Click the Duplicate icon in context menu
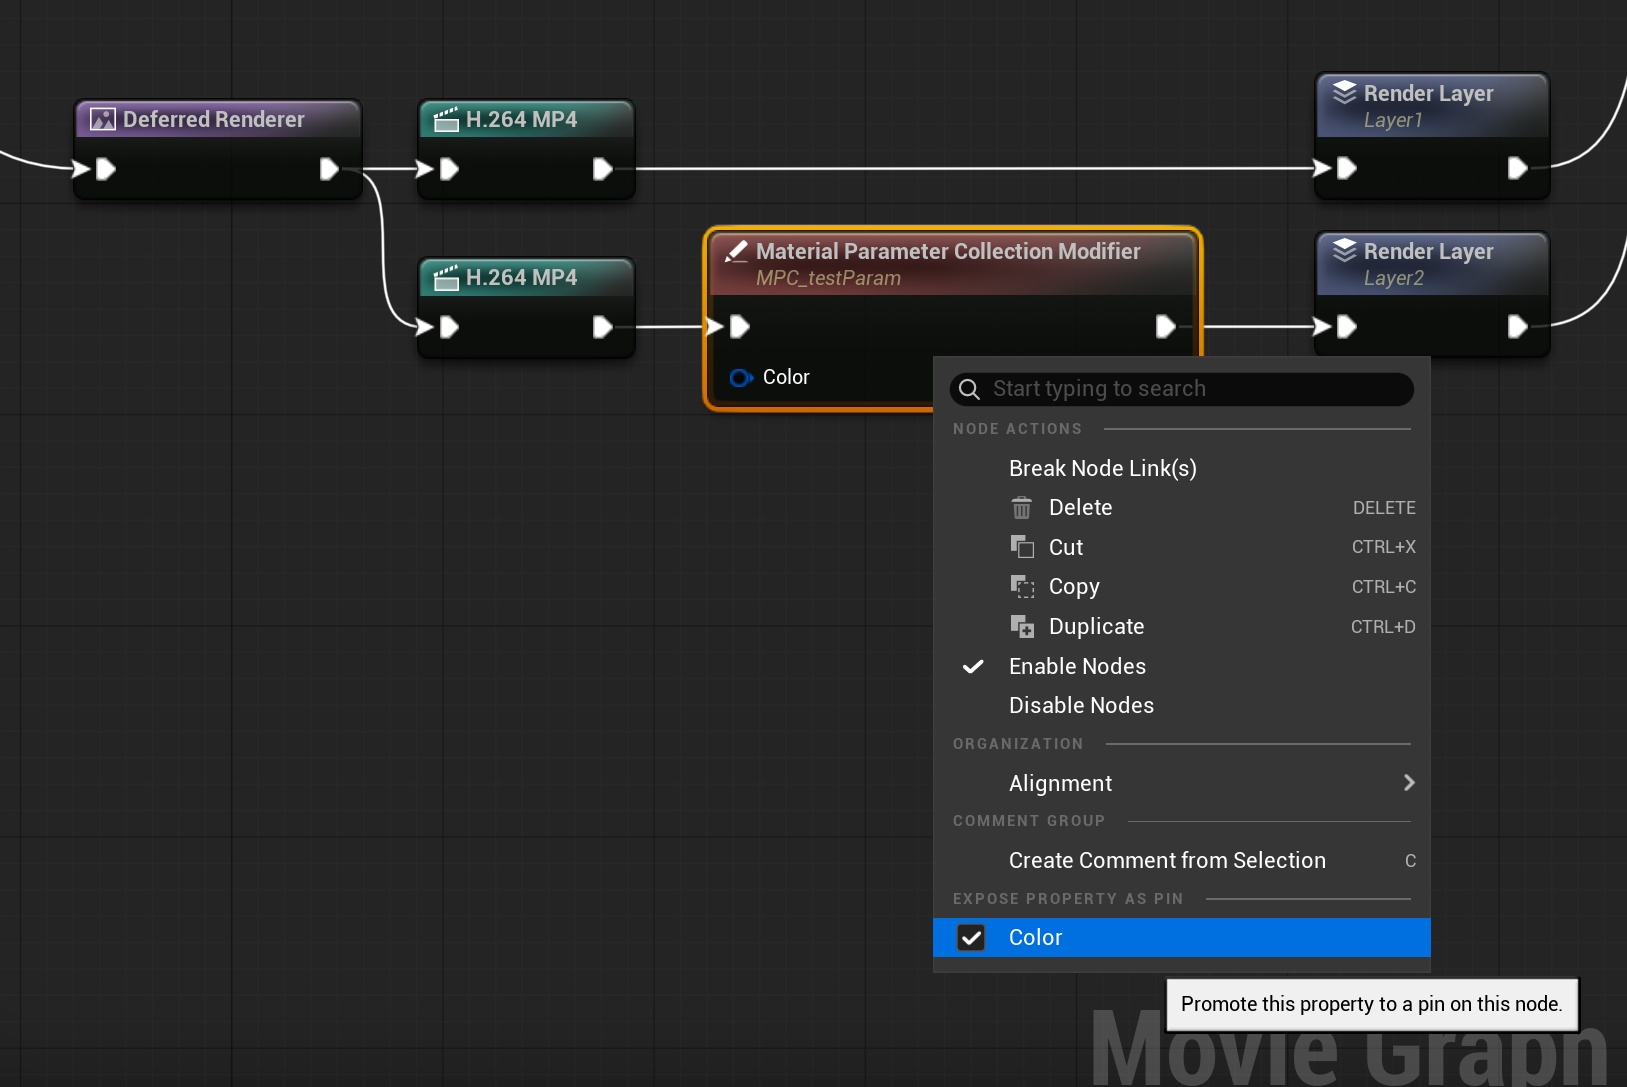Viewport: 1627px width, 1087px height. coord(1021,627)
